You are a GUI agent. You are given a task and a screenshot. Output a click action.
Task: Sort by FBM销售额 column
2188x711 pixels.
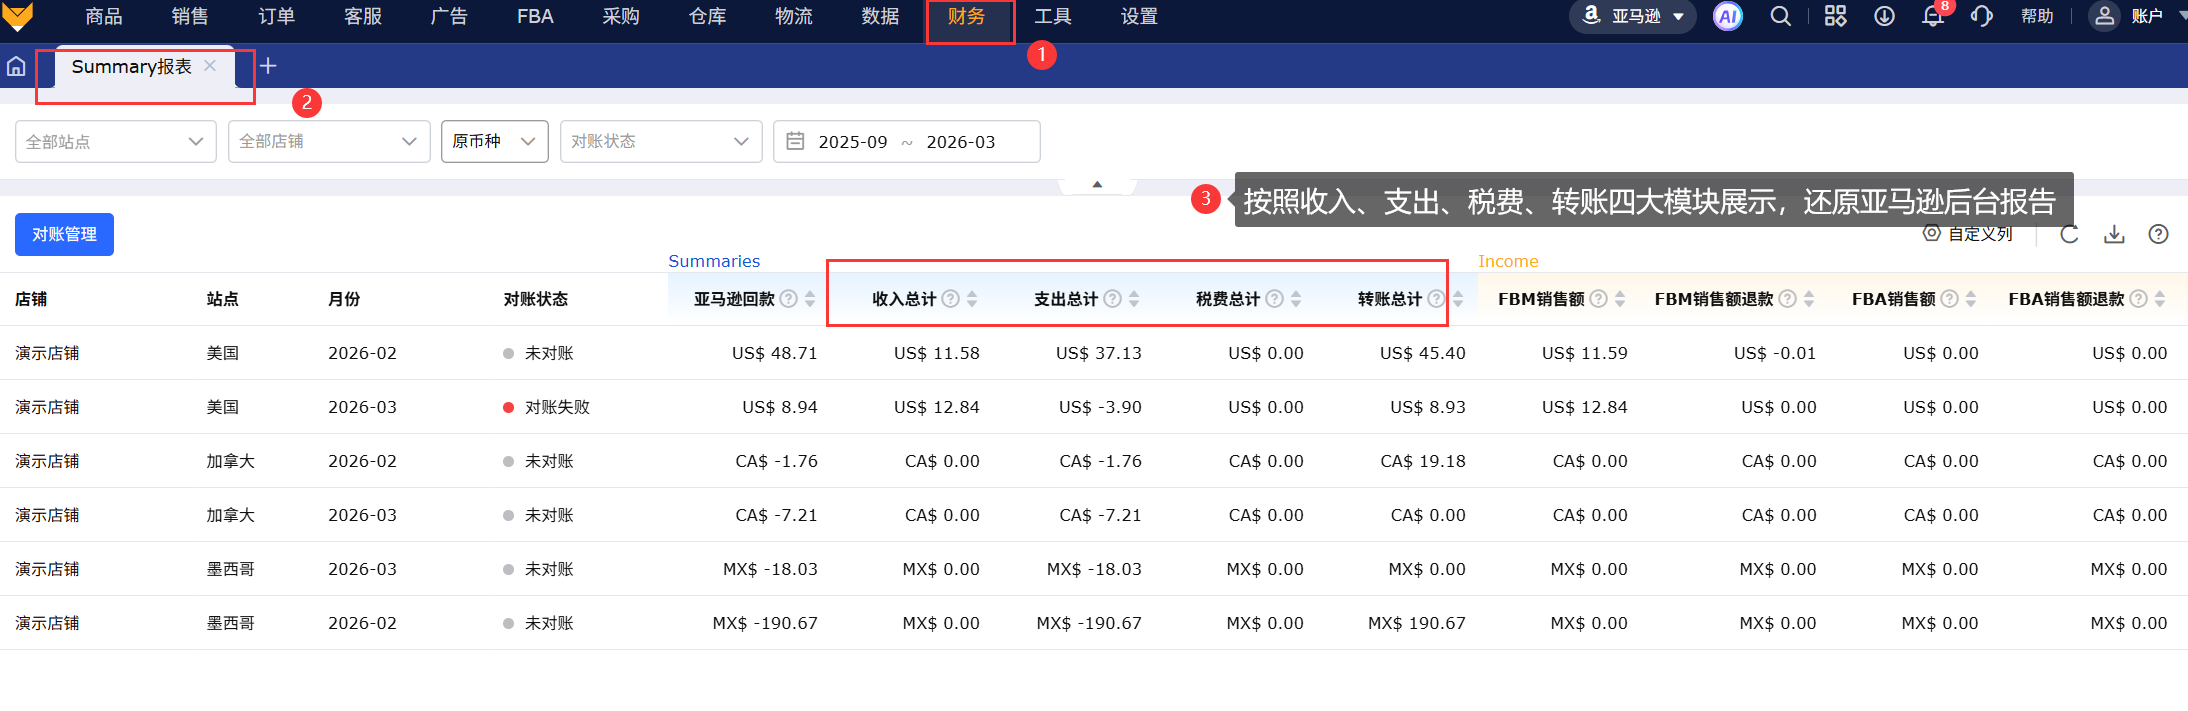pos(1620,299)
